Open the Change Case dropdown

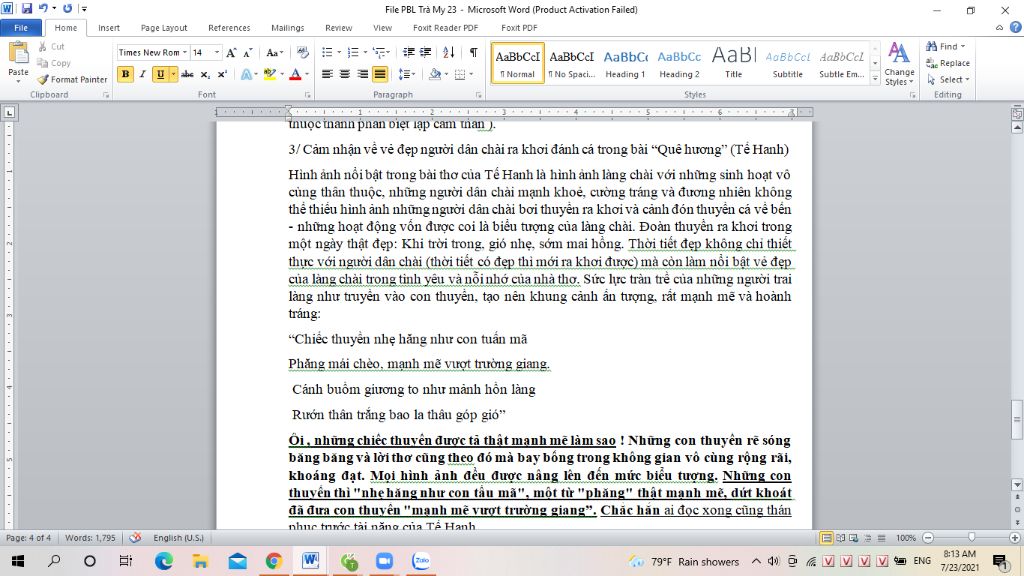point(274,53)
